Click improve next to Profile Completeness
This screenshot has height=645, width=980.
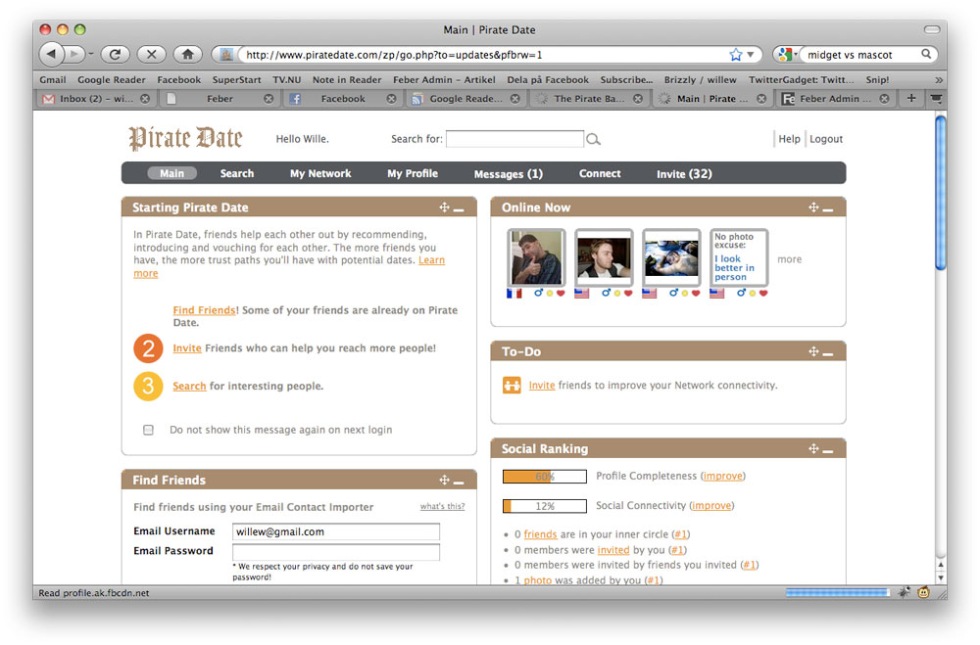pyautogui.click(x=723, y=476)
